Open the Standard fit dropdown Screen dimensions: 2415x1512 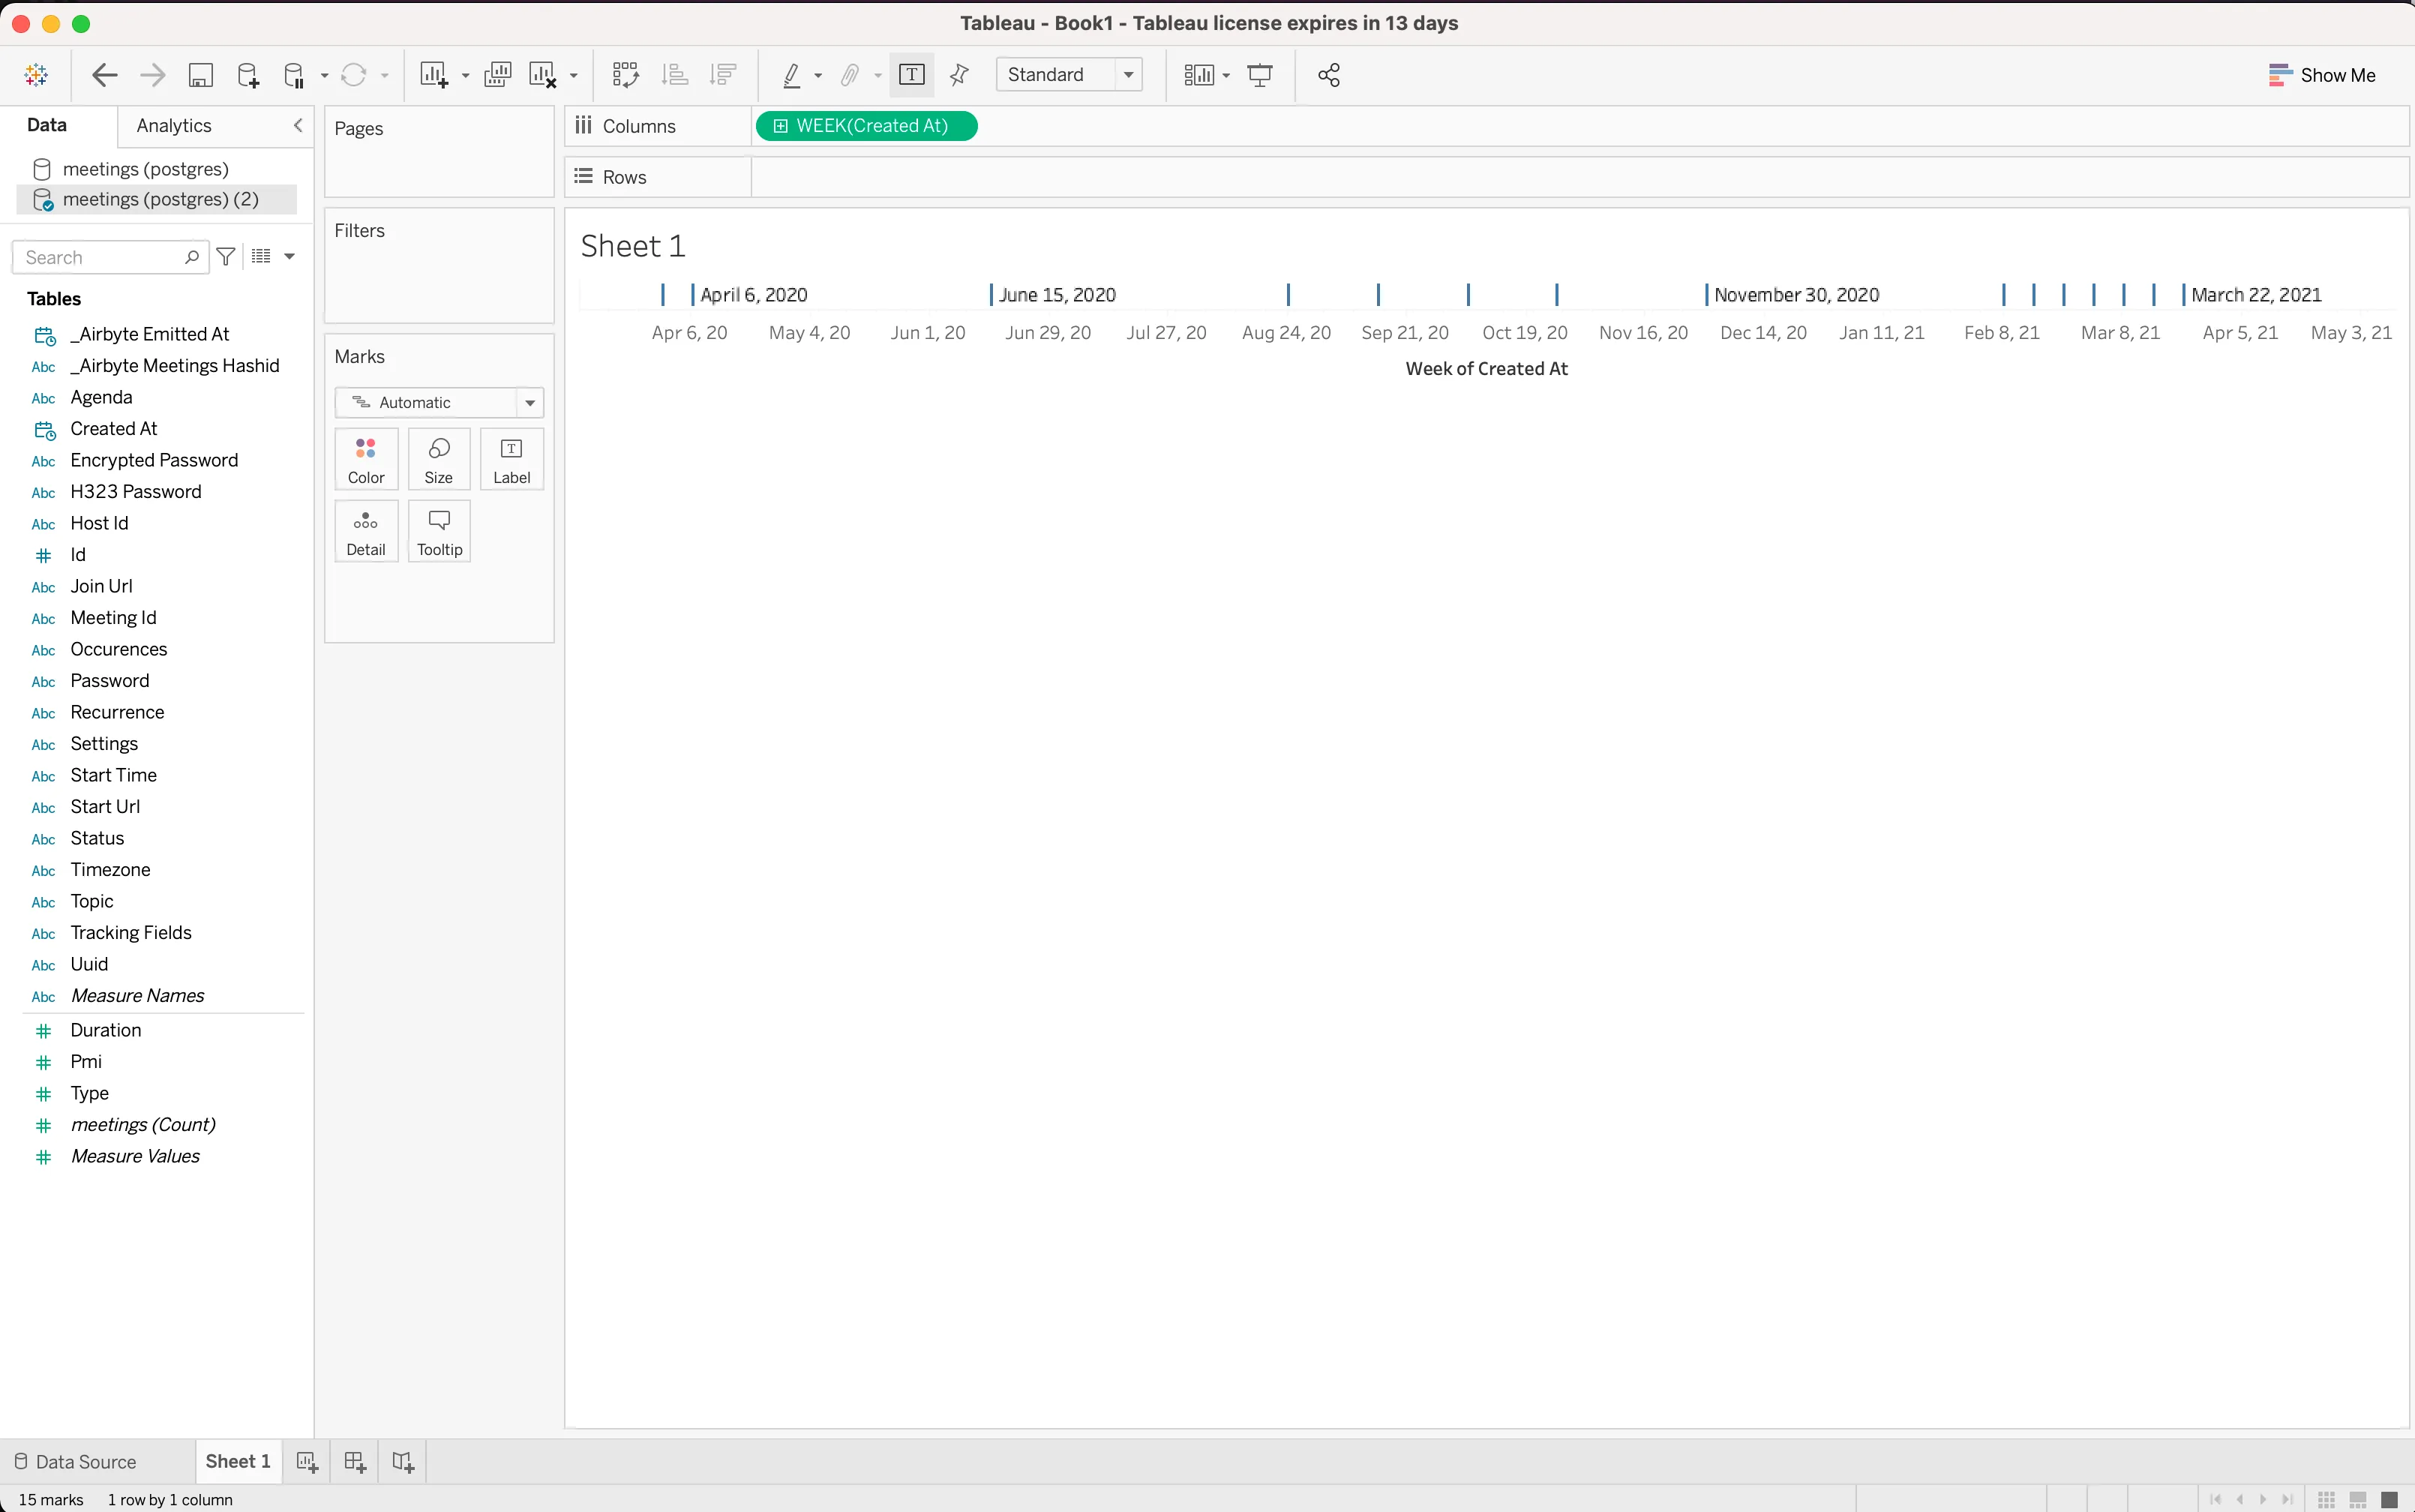pyautogui.click(x=1068, y=75)
